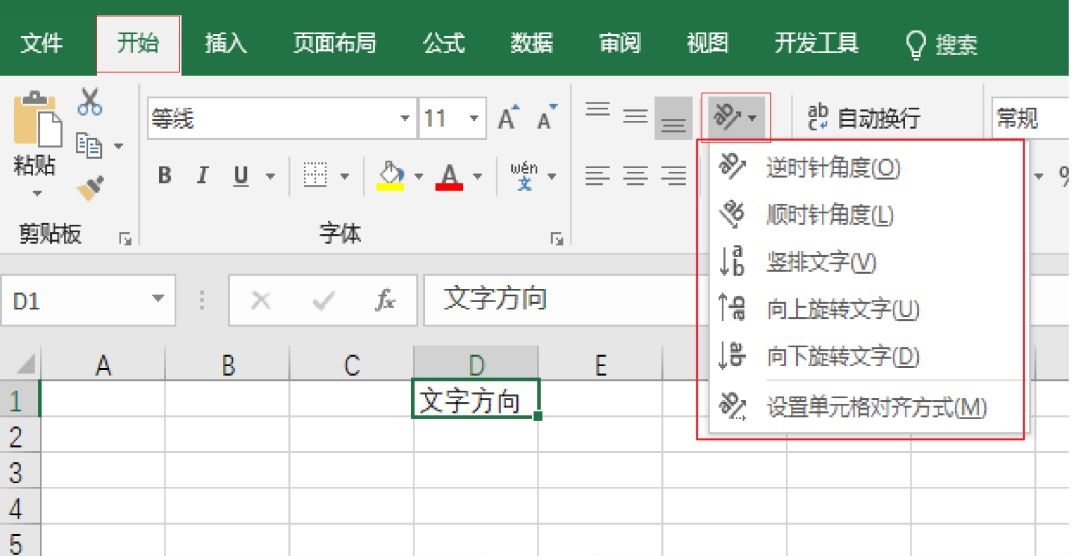Screen dimensions: 1080x556
Task: Increase font size with large A
Action: tap(508, 118)
